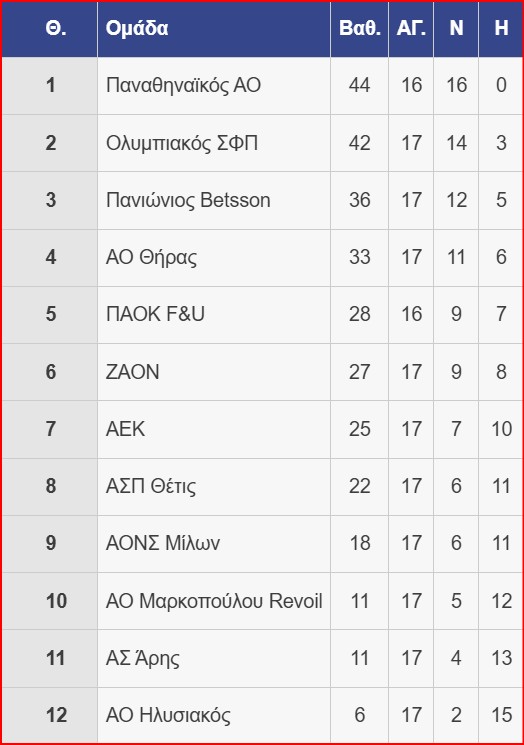Open the ΑΟ Θήρας team entry
The width and height of the screenshot is (524, 745).
151,258
